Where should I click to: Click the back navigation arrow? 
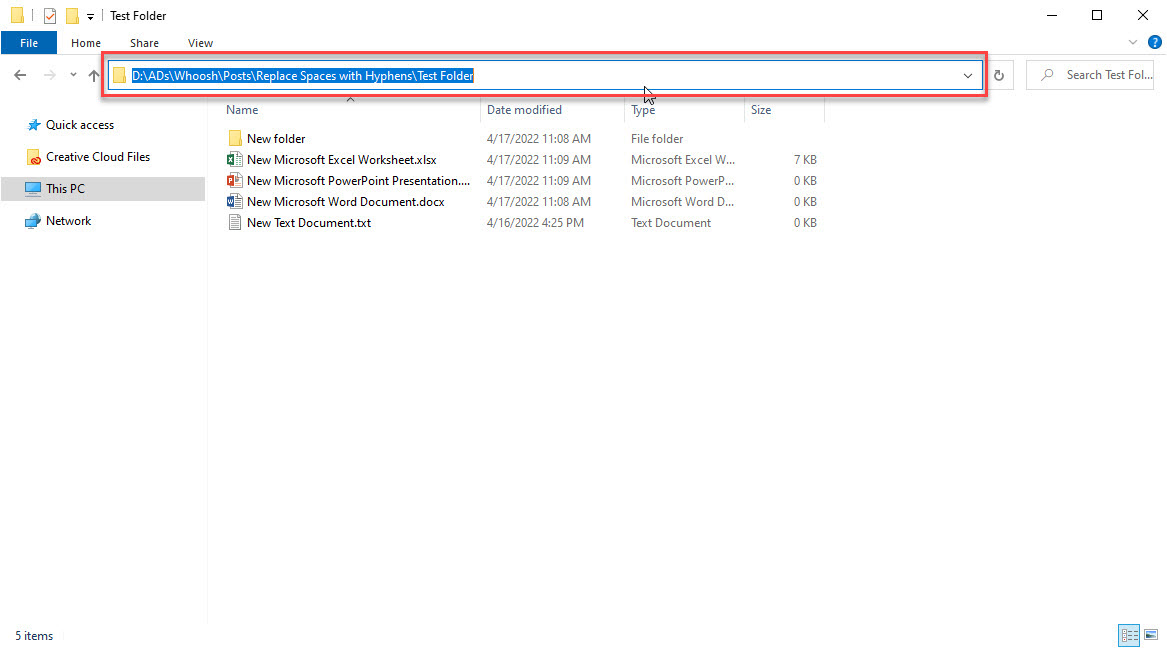[19, 74]
